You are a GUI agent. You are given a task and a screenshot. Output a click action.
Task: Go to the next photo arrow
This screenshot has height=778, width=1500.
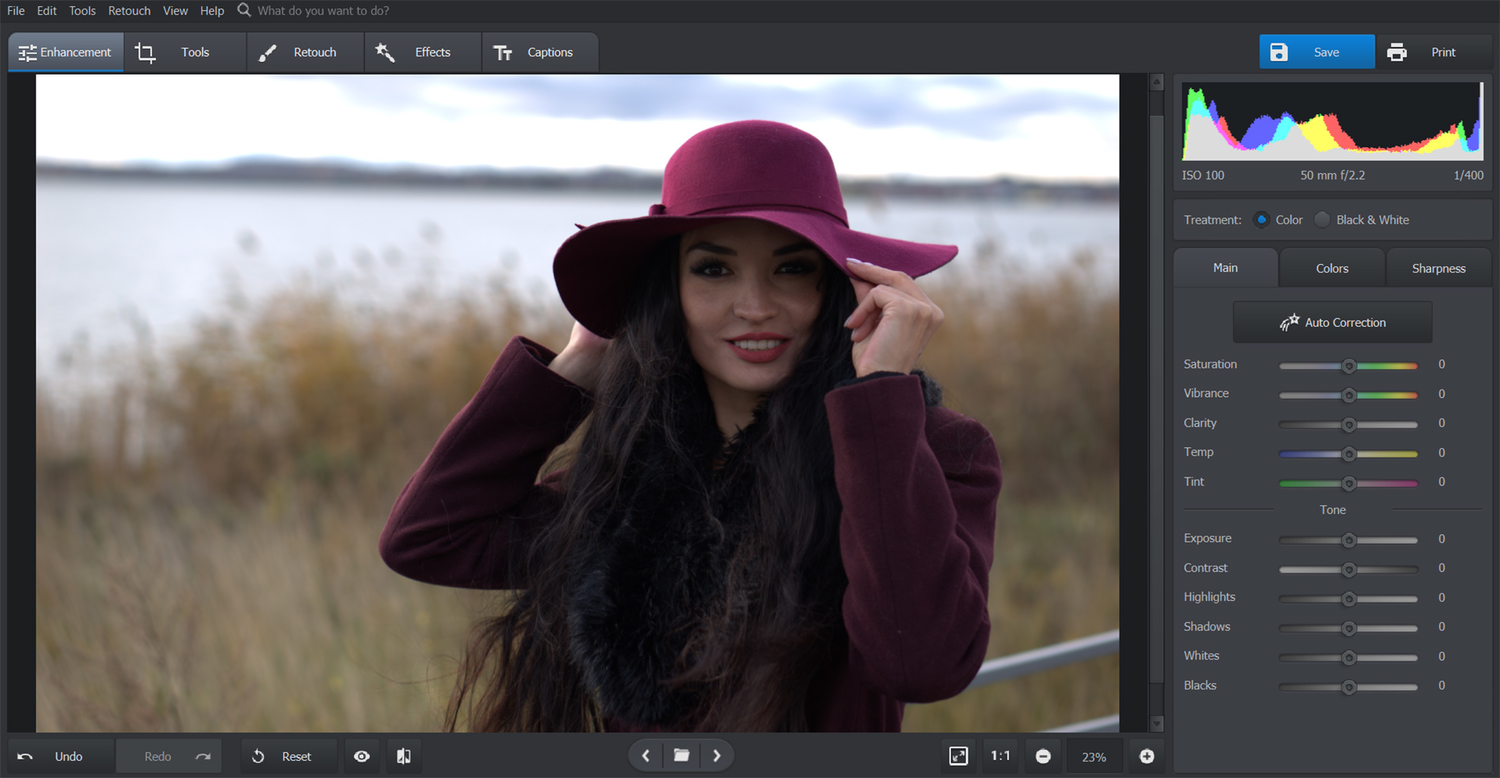(716, 756)
